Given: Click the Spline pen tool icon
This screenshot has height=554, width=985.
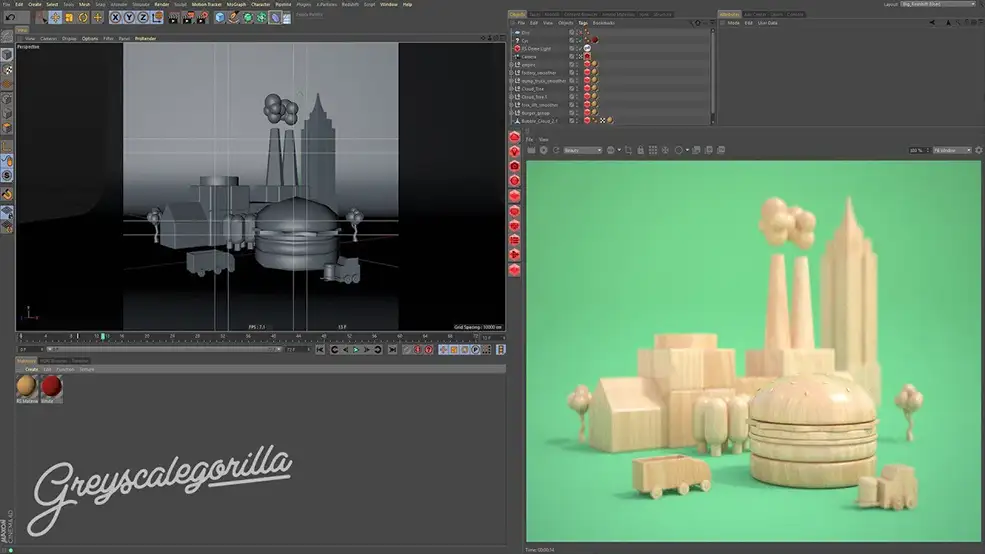Looking at the screenshot, I should (234, 18).
